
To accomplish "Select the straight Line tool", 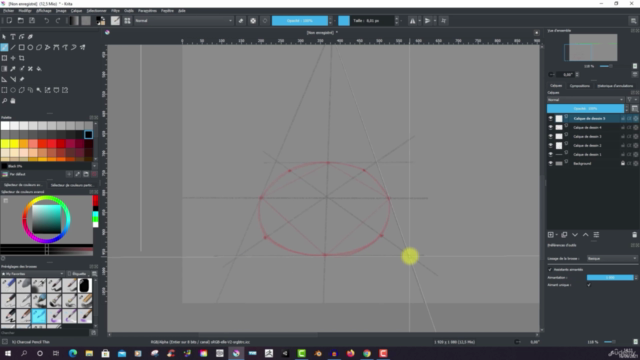I will pyautogui.click(x=13, y=47).
